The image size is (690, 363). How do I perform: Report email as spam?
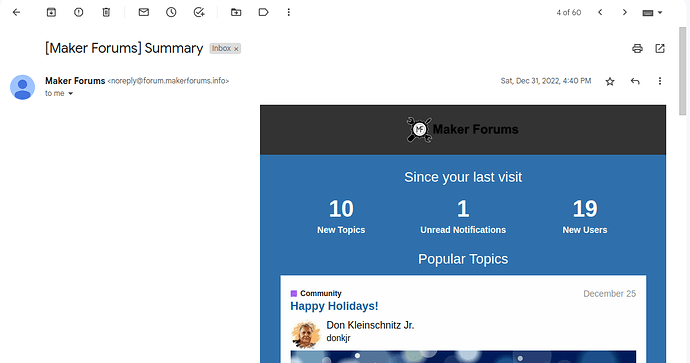coord(78,12)
